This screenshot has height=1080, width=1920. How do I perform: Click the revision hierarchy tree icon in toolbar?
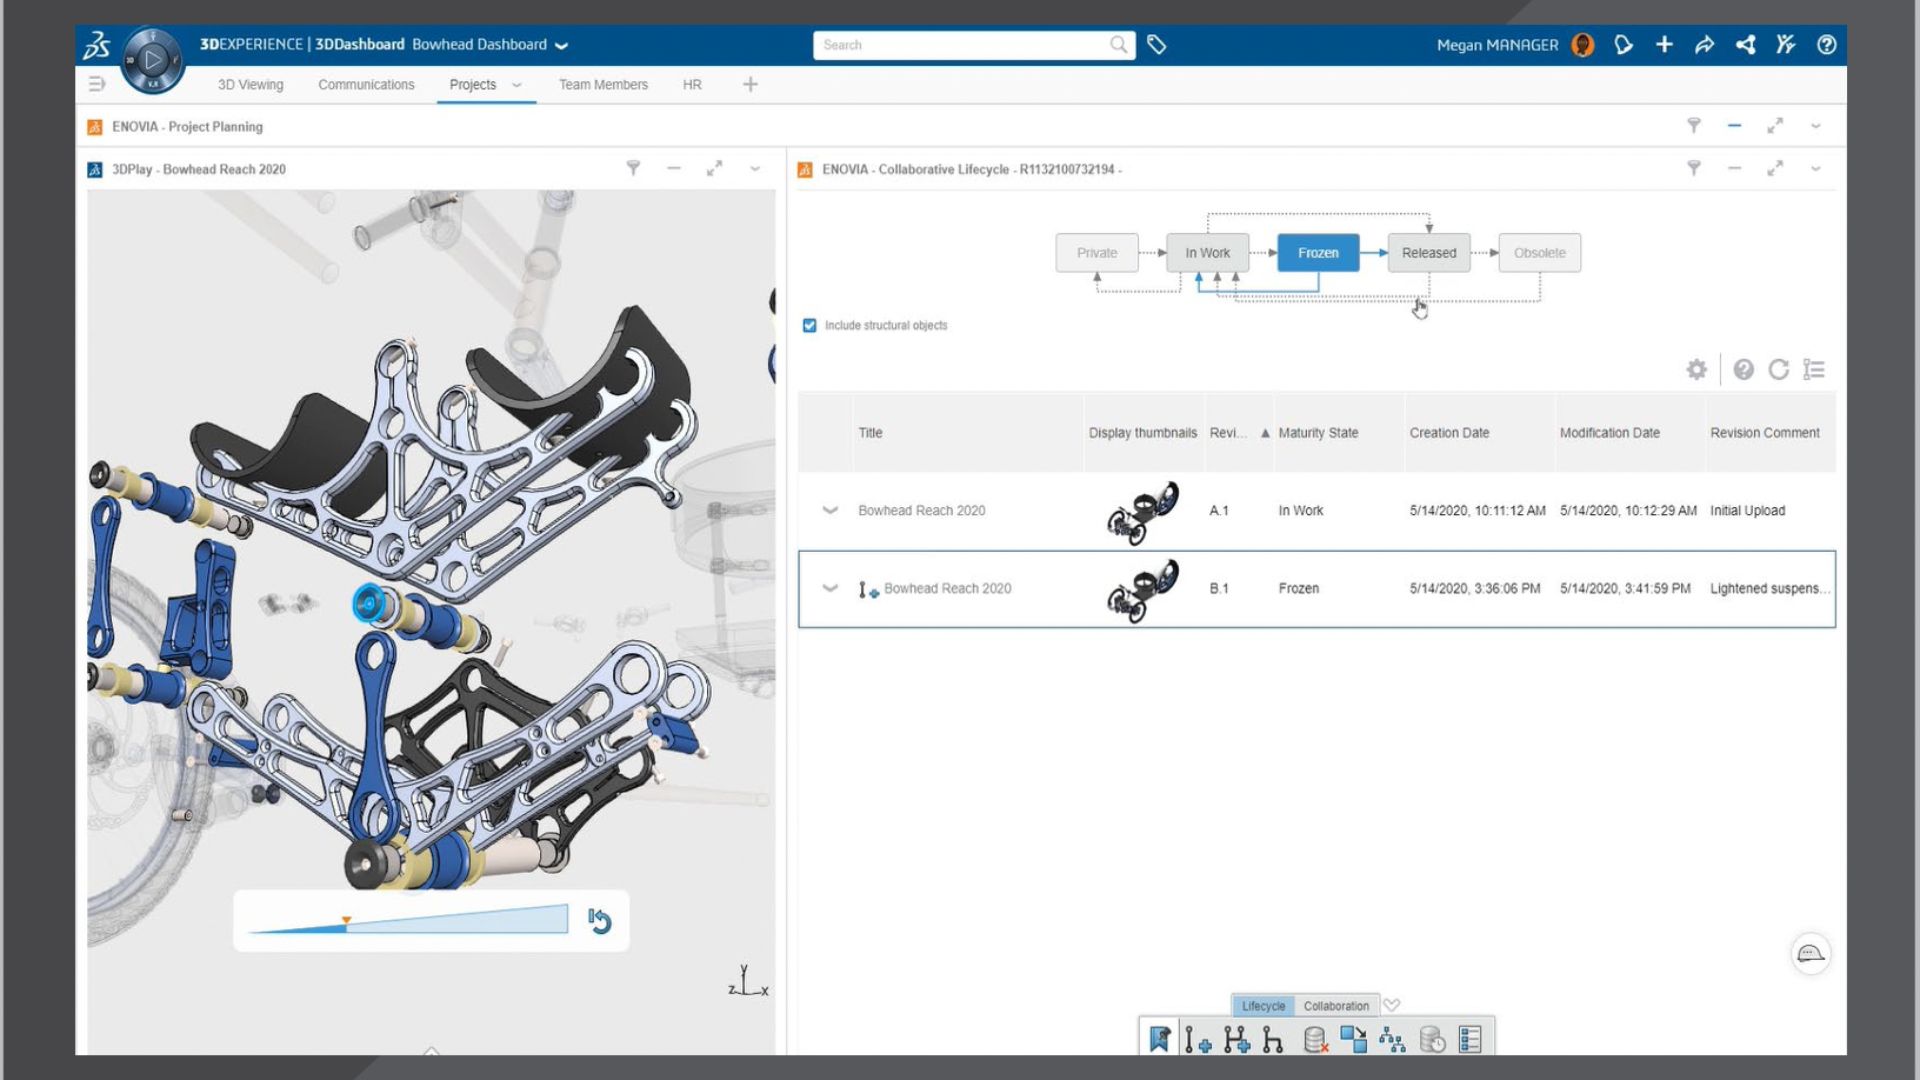point(1391,1040)
